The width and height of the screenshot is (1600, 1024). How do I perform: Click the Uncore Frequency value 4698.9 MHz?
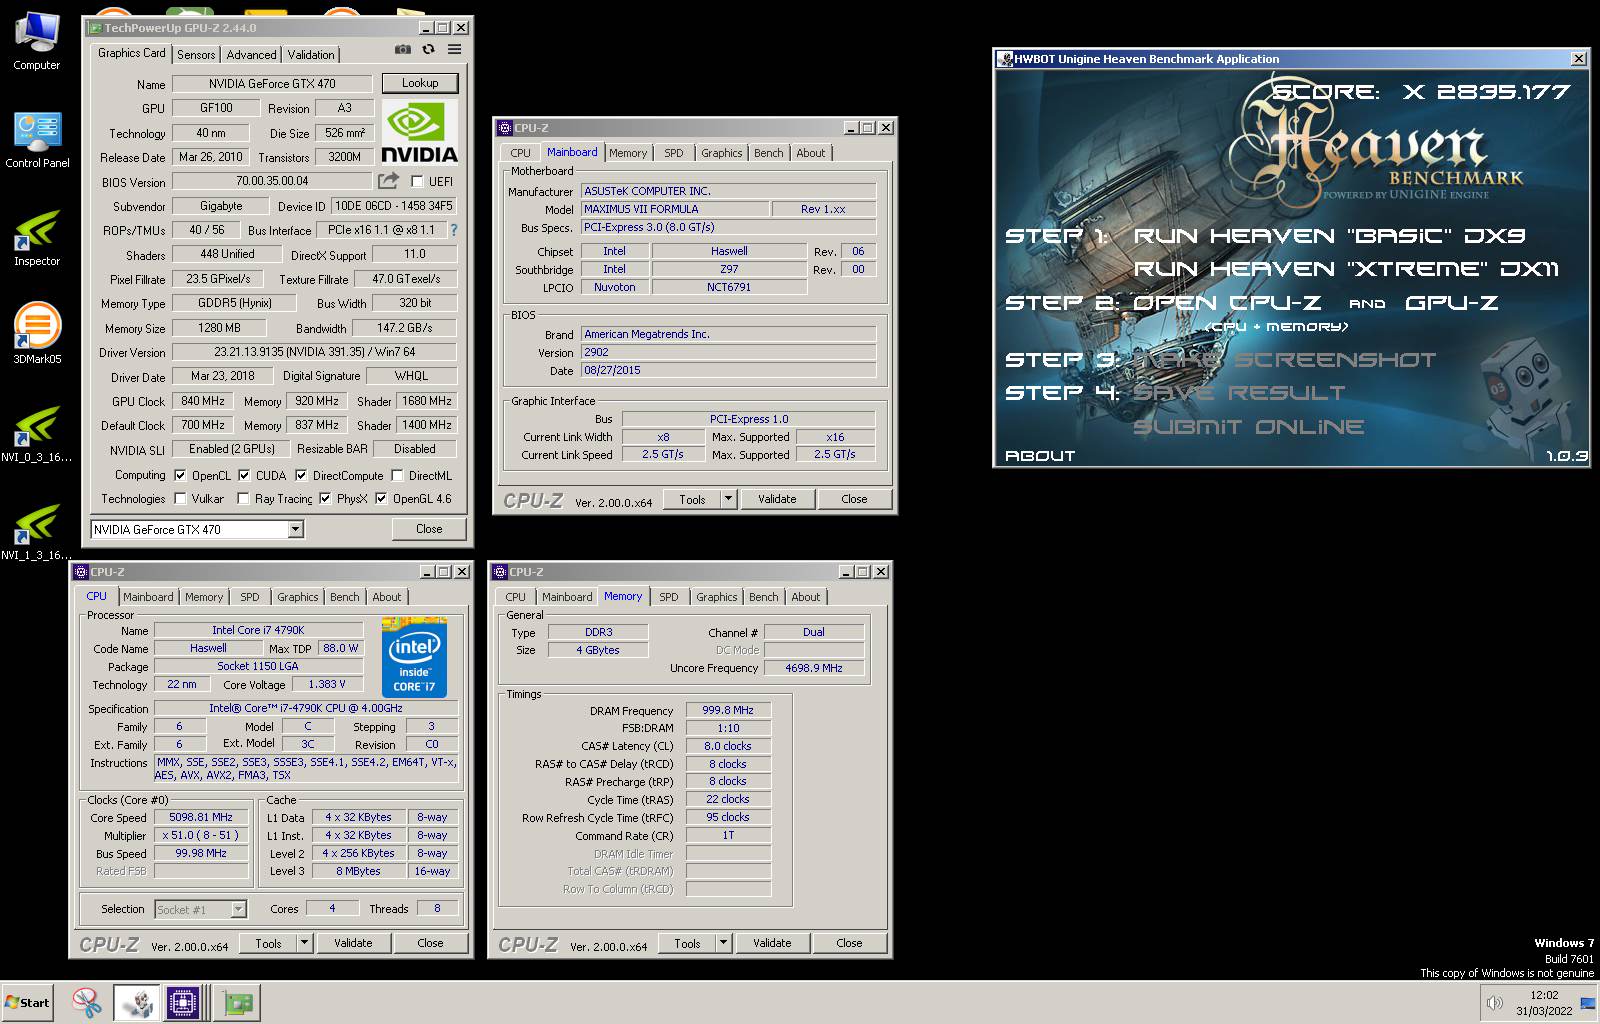[x=814, y=668]
